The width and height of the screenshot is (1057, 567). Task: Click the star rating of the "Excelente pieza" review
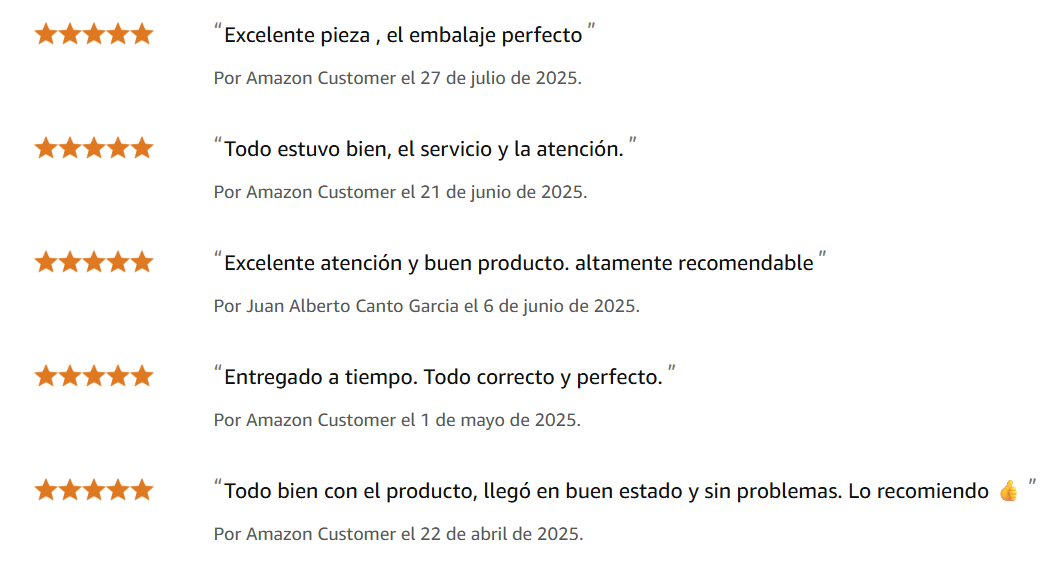[x=94, y=35]
